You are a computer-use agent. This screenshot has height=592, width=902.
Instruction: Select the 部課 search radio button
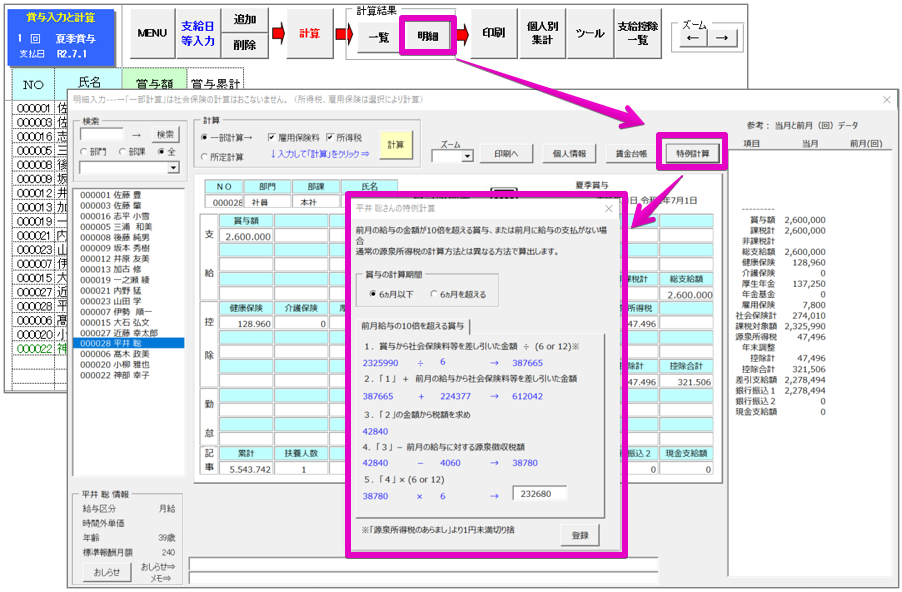(x=132, y=151)
